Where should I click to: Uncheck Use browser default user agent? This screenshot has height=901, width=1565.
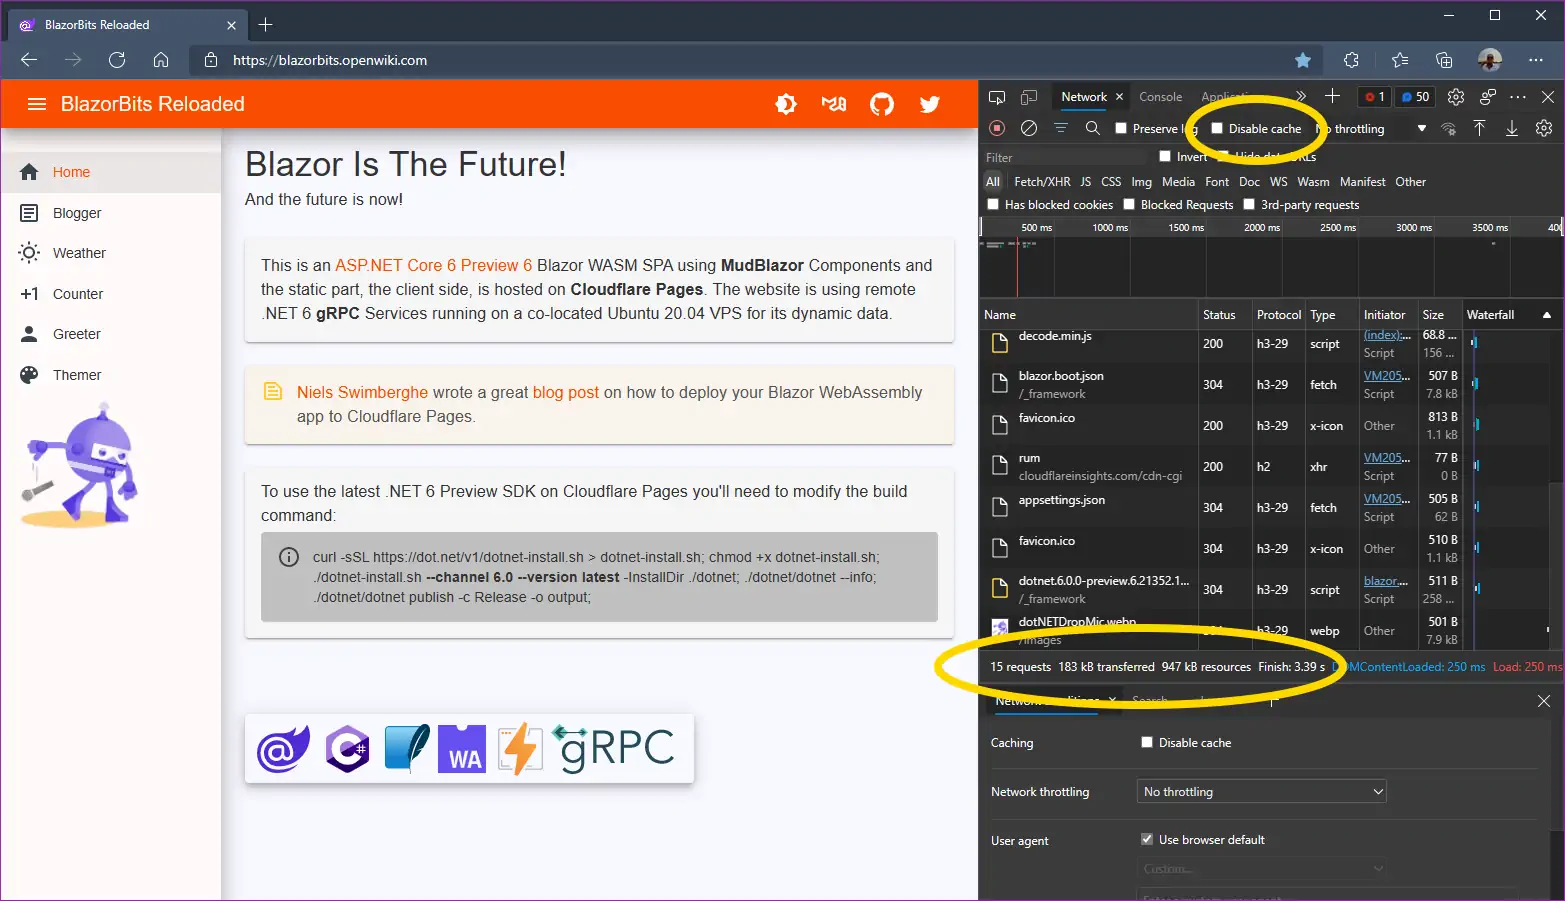tap(1147, 839)
